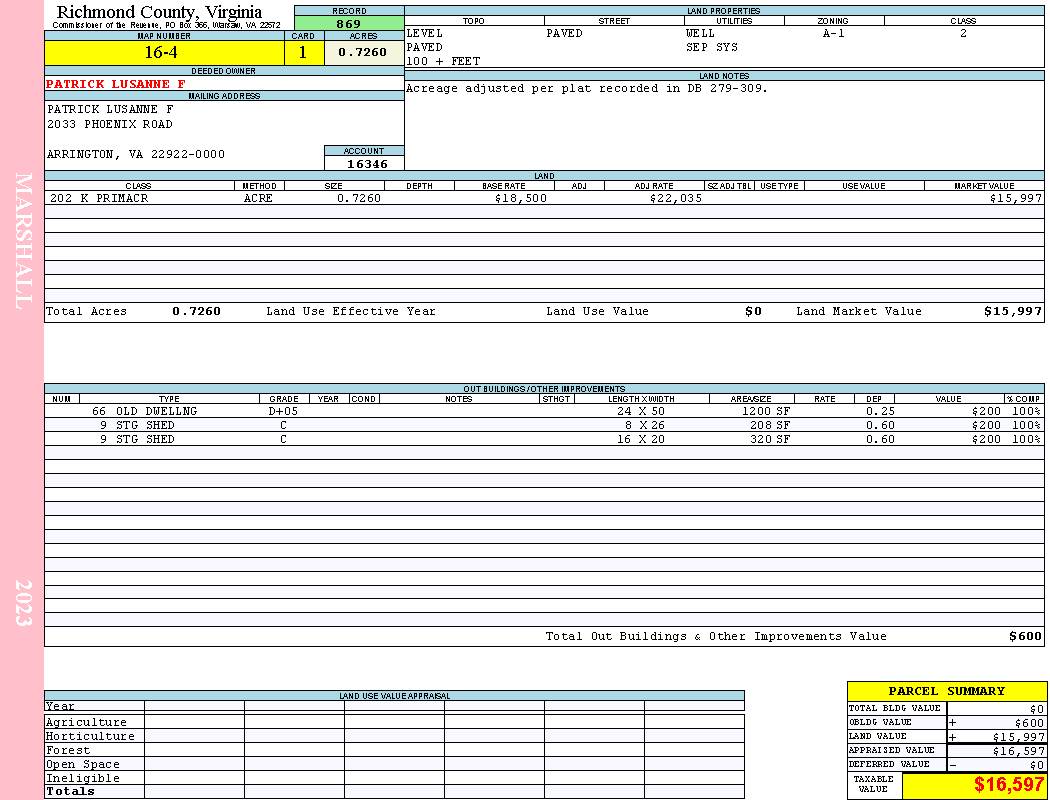Click the 1200 SF area cell
Viewport: 1050px width, 800px height.
pyautogui.click(x=765, y=412)
